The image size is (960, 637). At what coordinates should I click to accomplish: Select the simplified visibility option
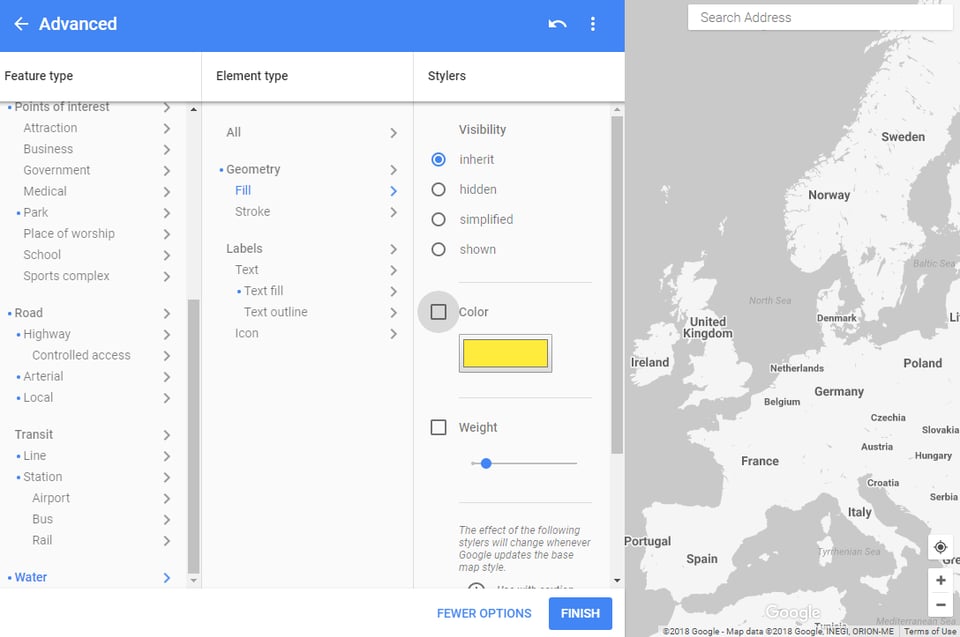(x=438, y=219)
